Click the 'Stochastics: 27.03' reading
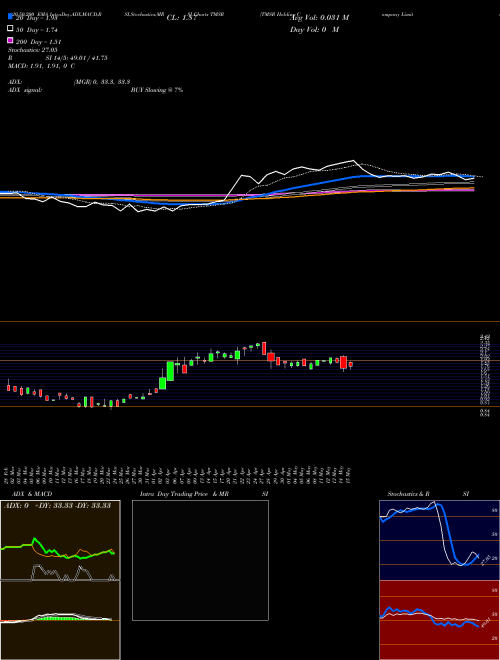The image size is (500, 660). point(32,50)
